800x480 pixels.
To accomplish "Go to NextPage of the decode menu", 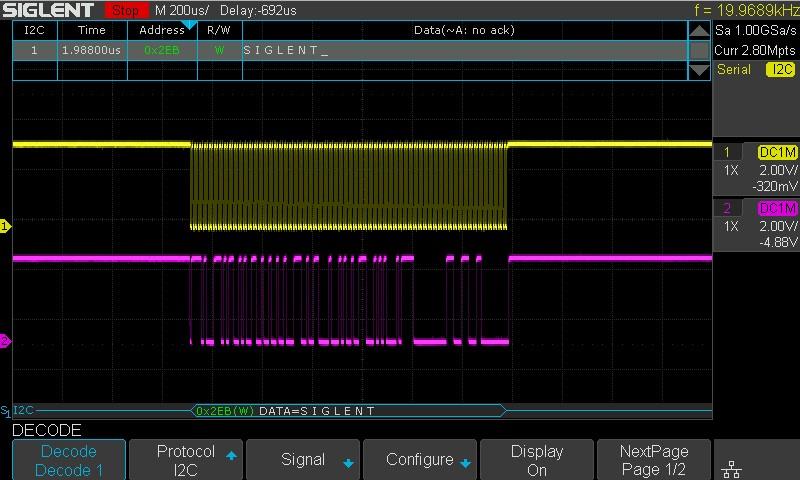I will [654, 460].
